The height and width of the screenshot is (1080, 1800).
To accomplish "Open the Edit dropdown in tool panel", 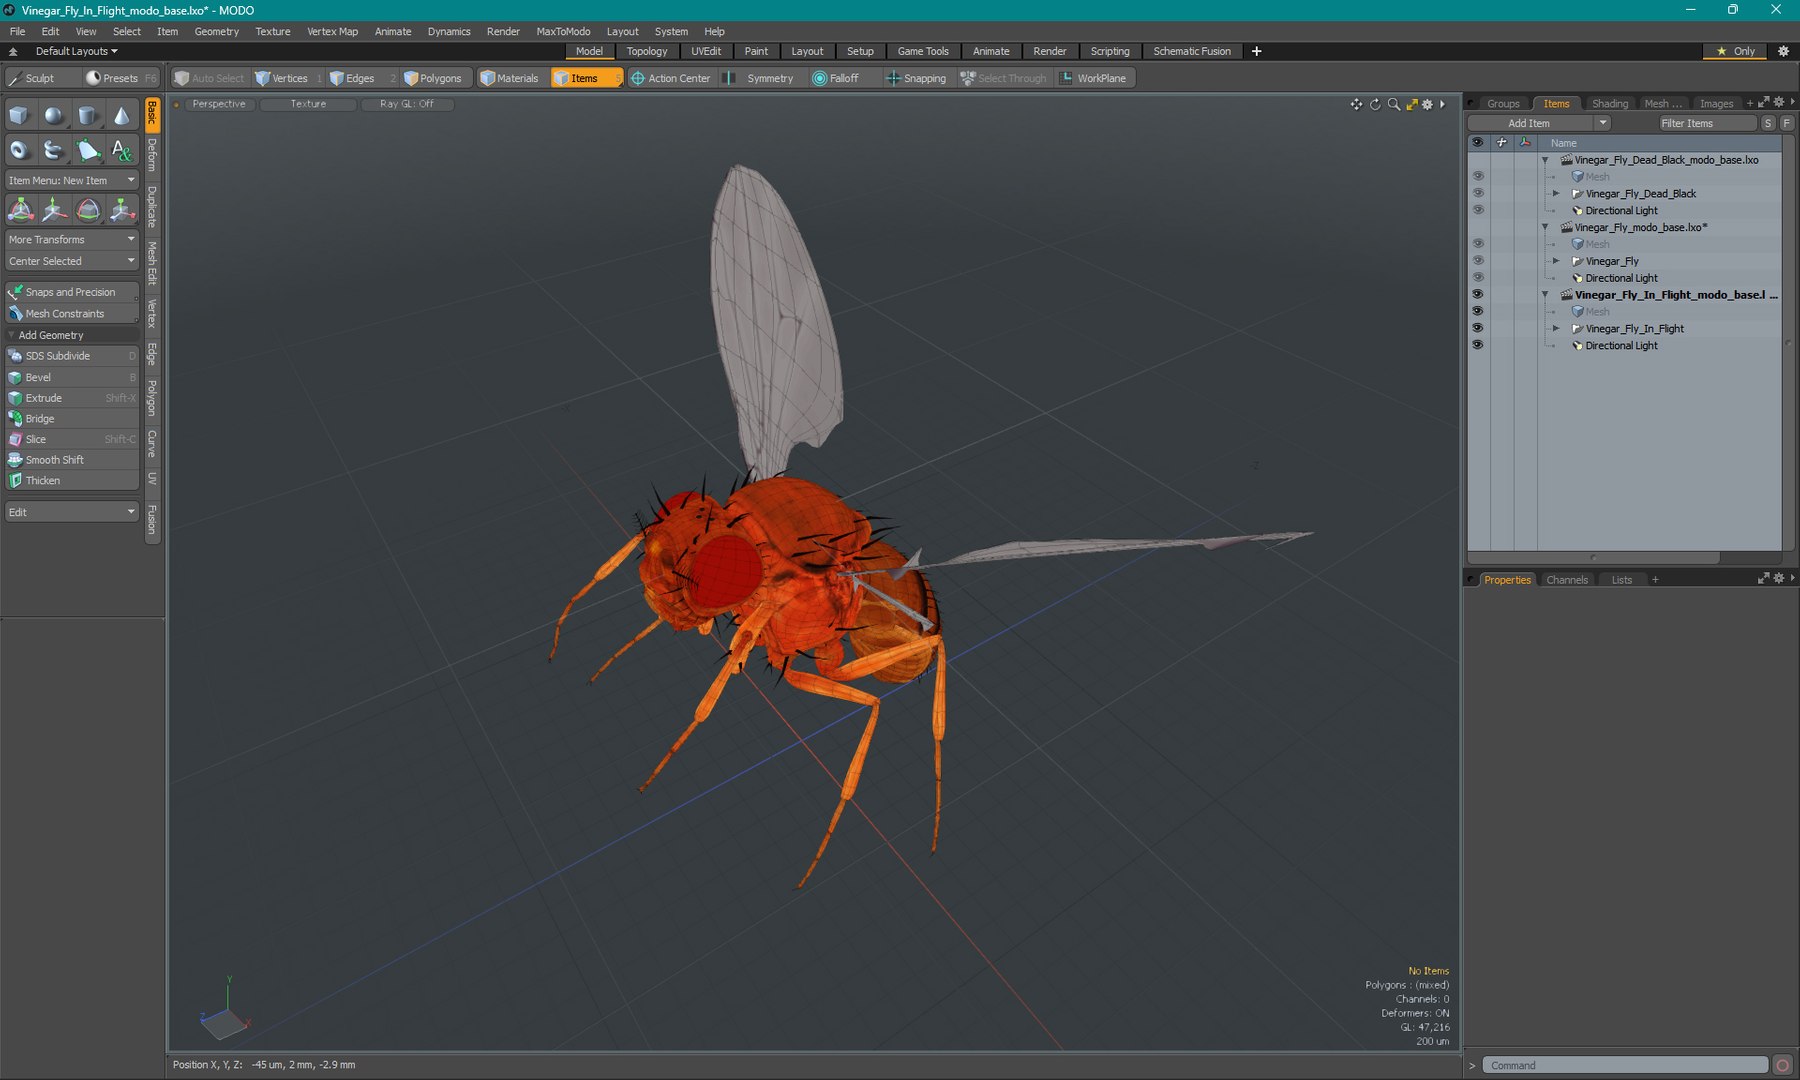I will (72, 512).
